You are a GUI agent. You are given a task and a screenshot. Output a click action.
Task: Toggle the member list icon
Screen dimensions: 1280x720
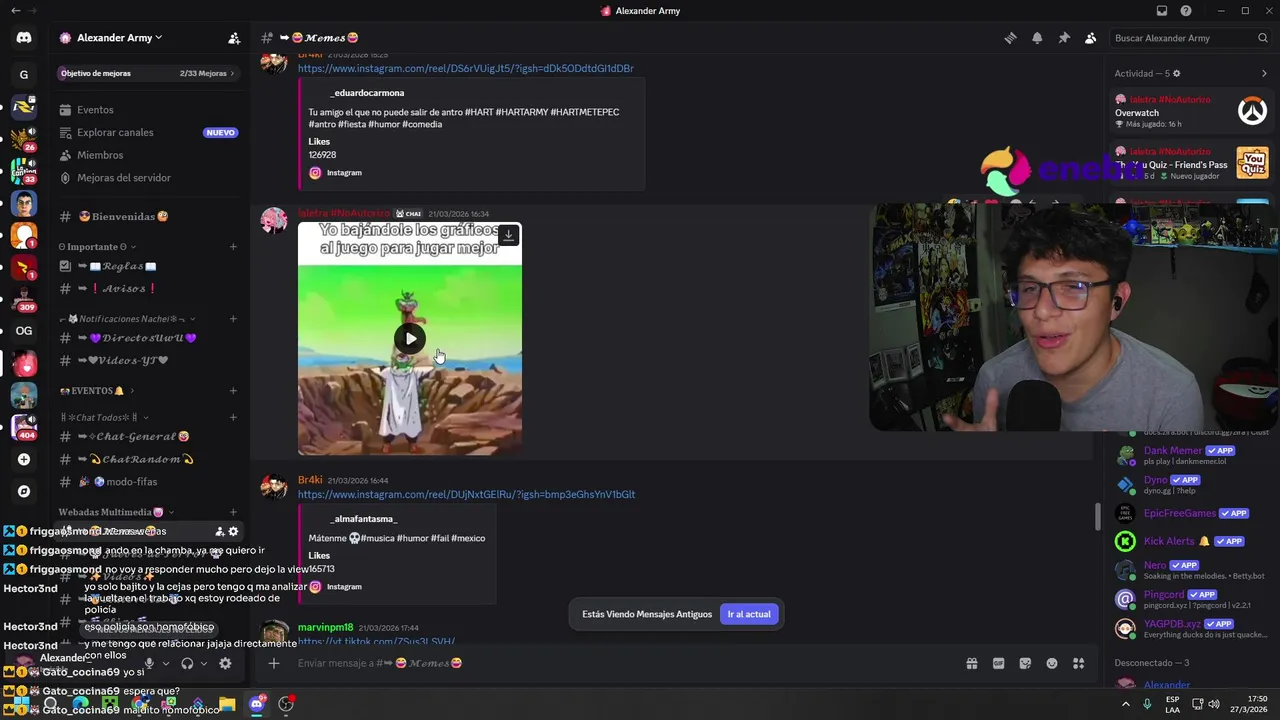point(1091,38)
